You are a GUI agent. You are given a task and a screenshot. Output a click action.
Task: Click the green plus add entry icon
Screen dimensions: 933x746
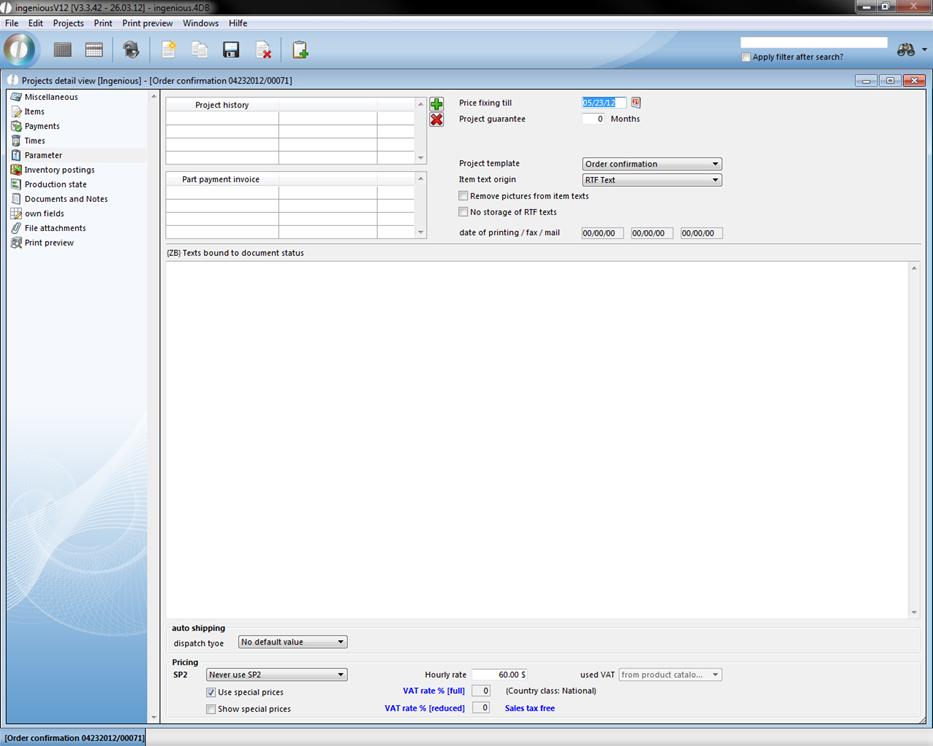(x=436, y=104)
